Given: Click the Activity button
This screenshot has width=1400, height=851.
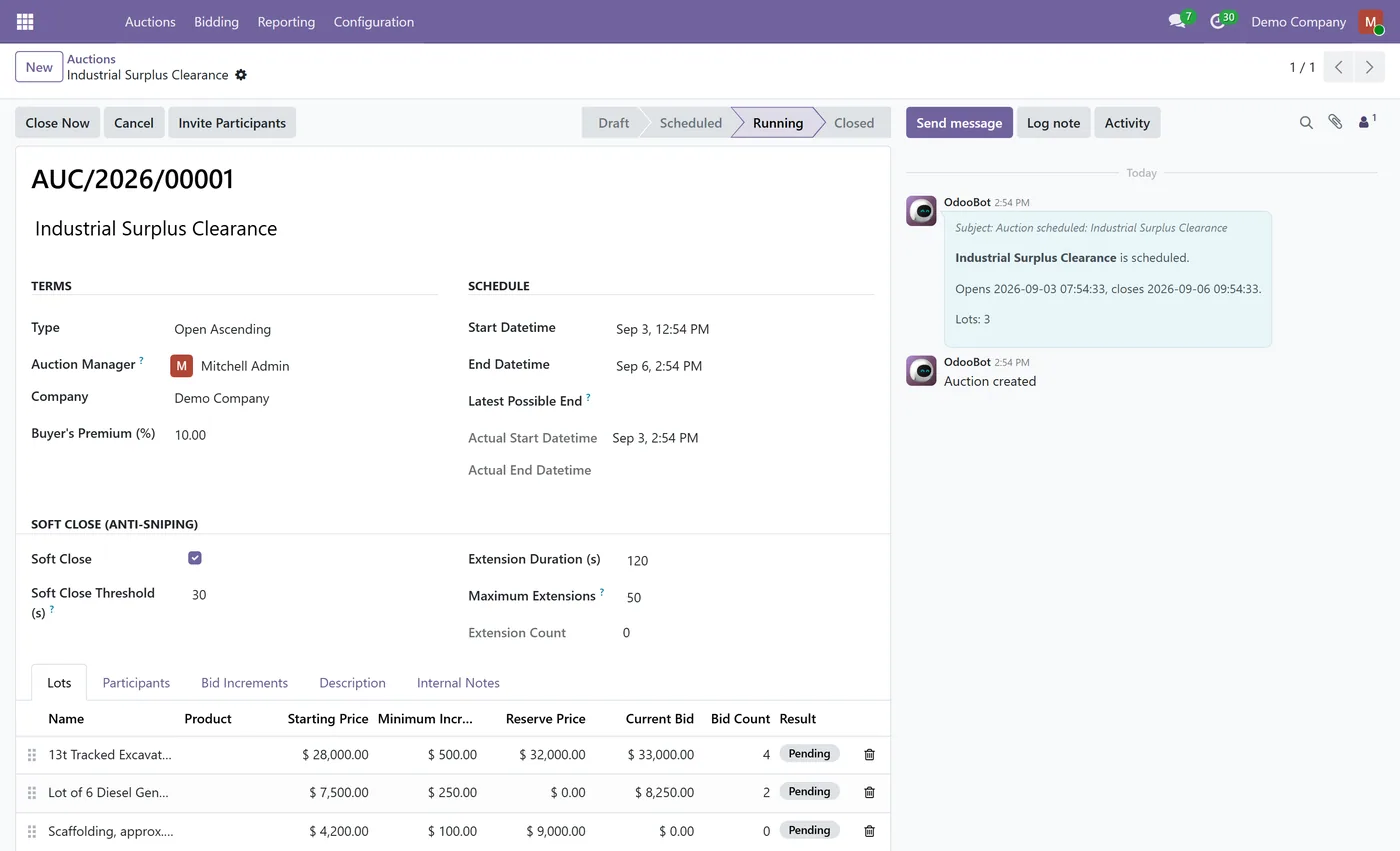Looking at the screenshot, I should pos(1127,123).
